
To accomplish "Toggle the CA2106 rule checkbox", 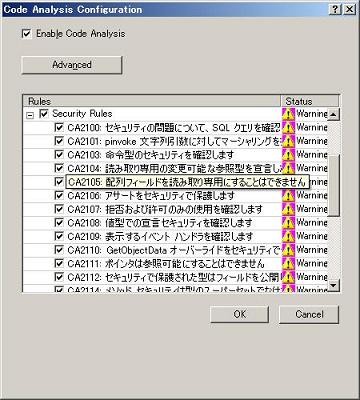I will point(59,195).
